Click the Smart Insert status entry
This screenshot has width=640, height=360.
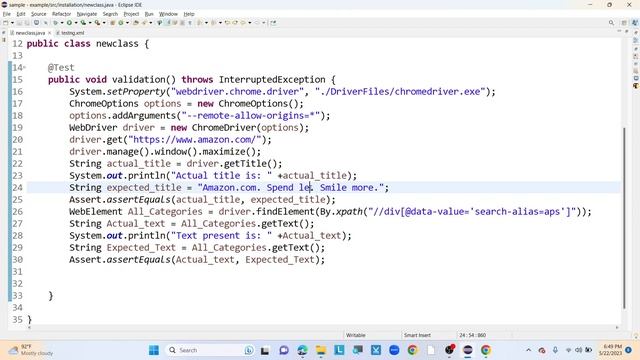click(417, 335)
